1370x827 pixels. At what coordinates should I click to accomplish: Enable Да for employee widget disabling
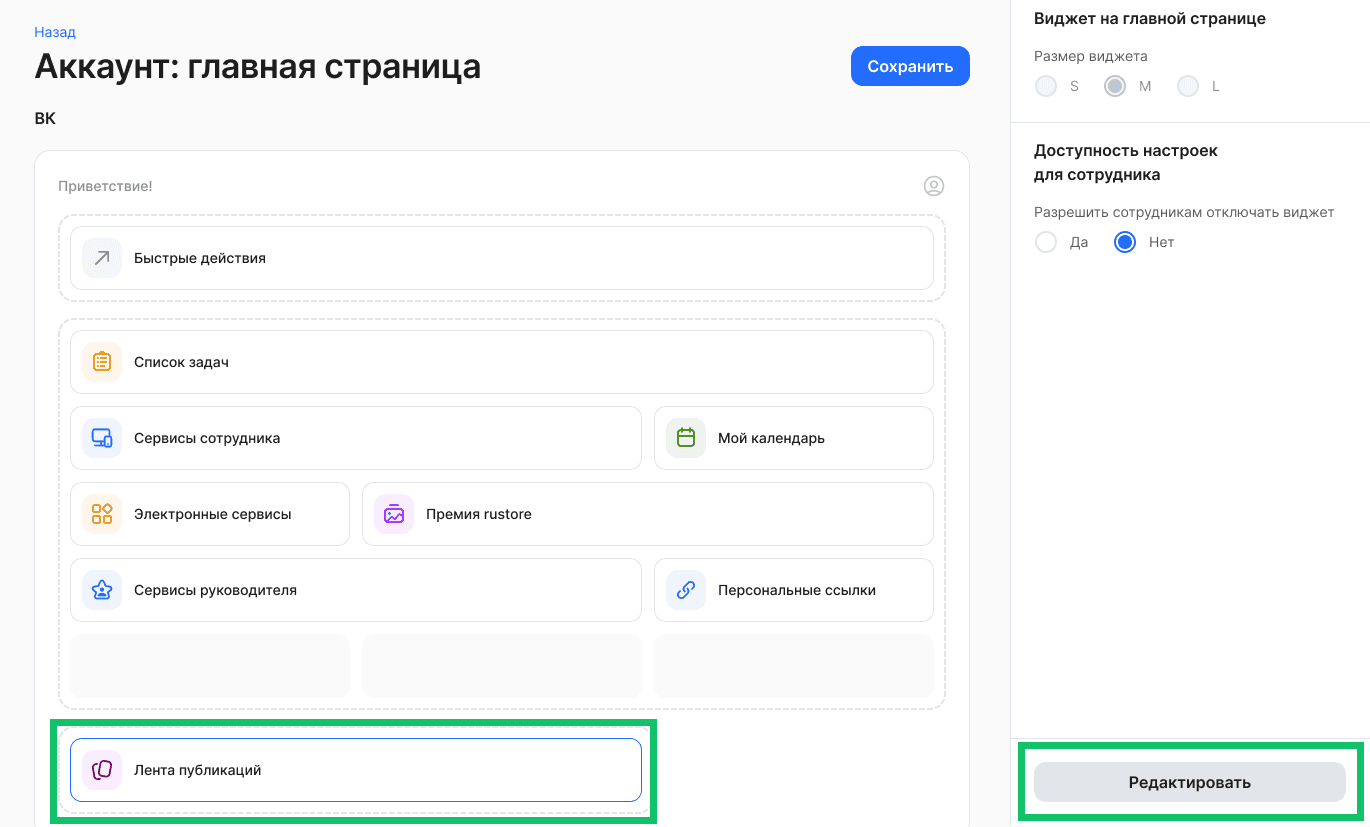(x=1046, y=241)
